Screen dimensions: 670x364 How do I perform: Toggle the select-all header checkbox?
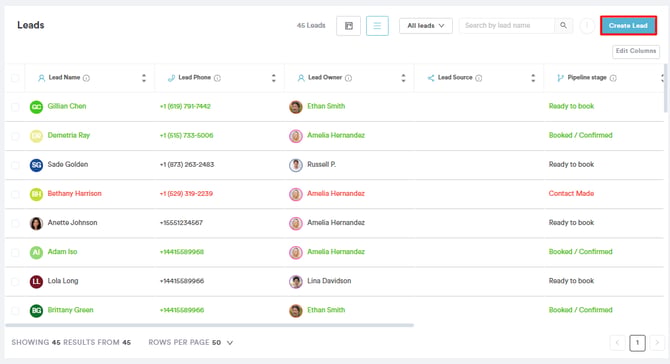click(x=15, y=78)
